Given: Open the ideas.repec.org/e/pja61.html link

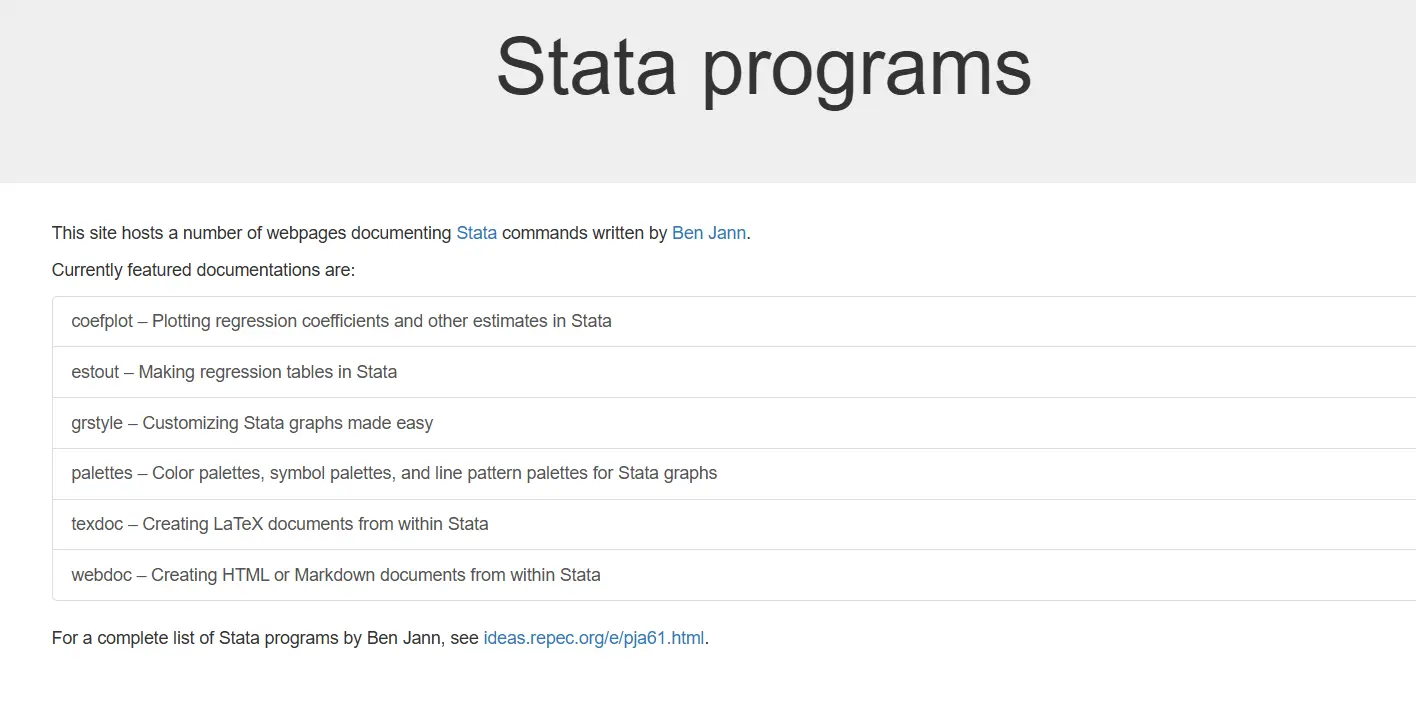Looking at the screenshot, I should (x=594, y=638).
